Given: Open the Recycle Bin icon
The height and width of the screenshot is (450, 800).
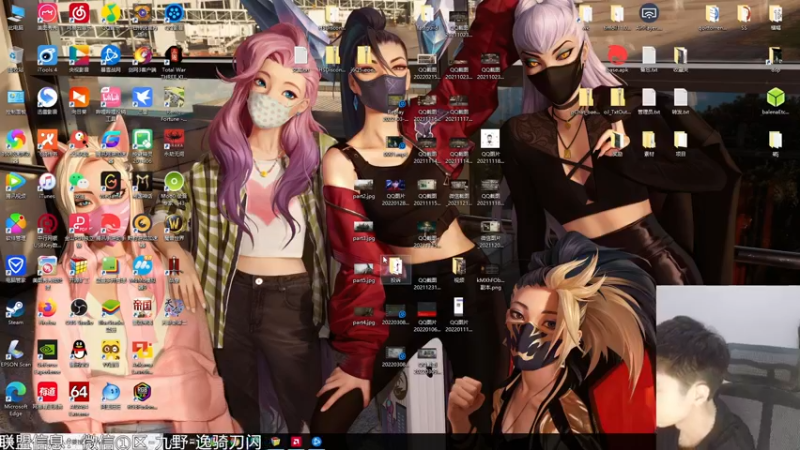Looking at the screenshot, I should (x=15, y=55).
